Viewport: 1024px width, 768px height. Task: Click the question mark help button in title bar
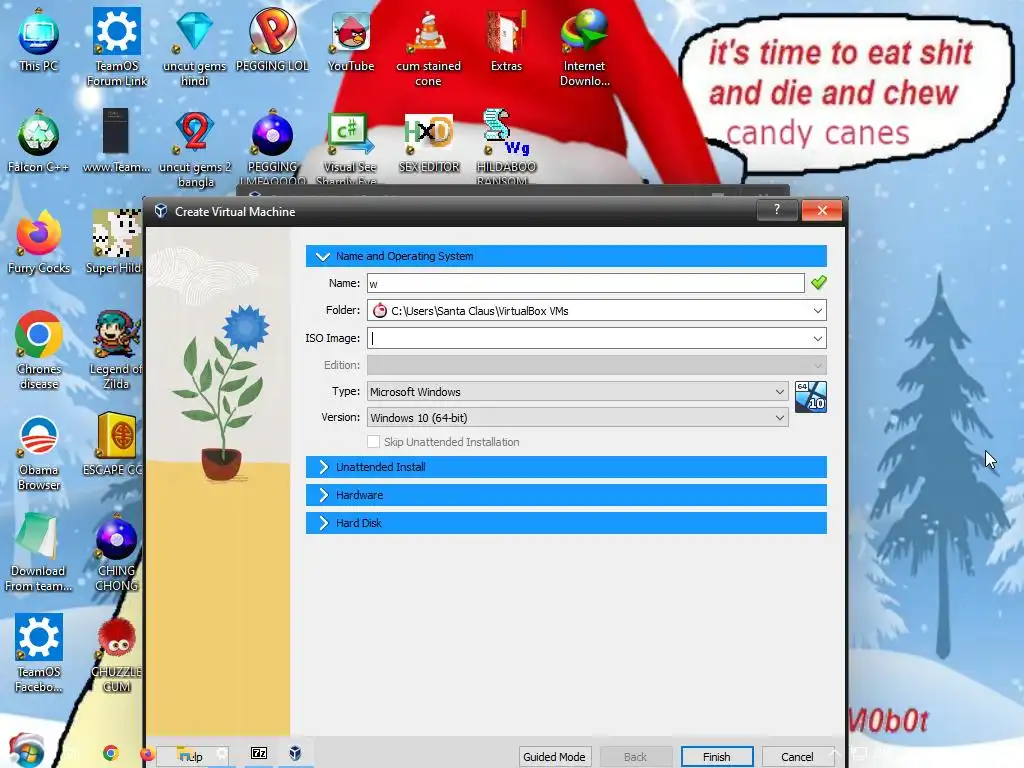[776, 210]
